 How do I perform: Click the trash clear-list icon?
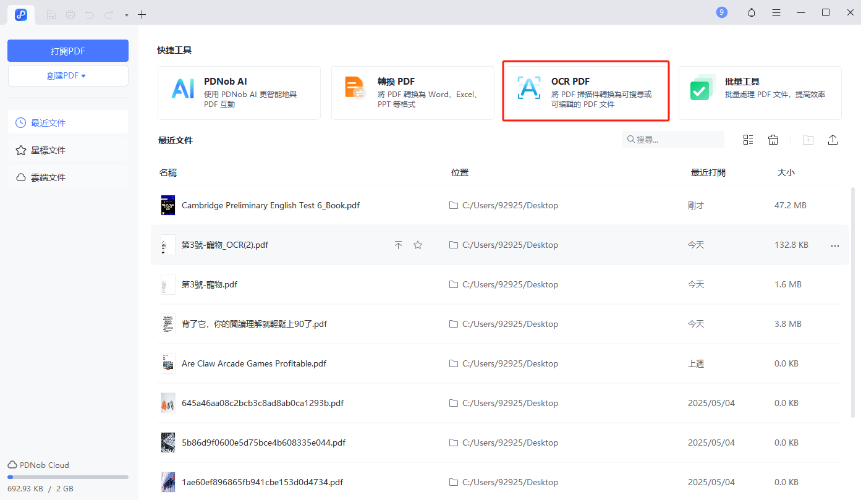point(773,140)
